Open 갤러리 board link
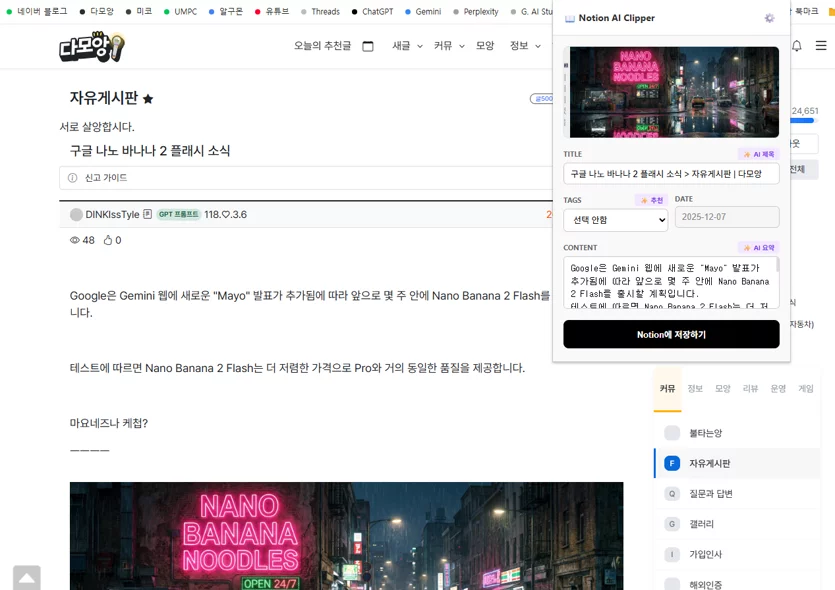 [x=701, y=524]
